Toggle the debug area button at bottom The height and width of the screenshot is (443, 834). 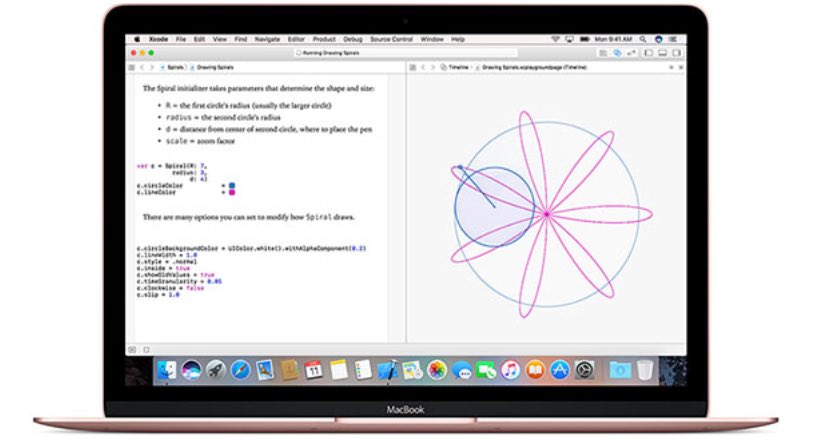[132, 349]
